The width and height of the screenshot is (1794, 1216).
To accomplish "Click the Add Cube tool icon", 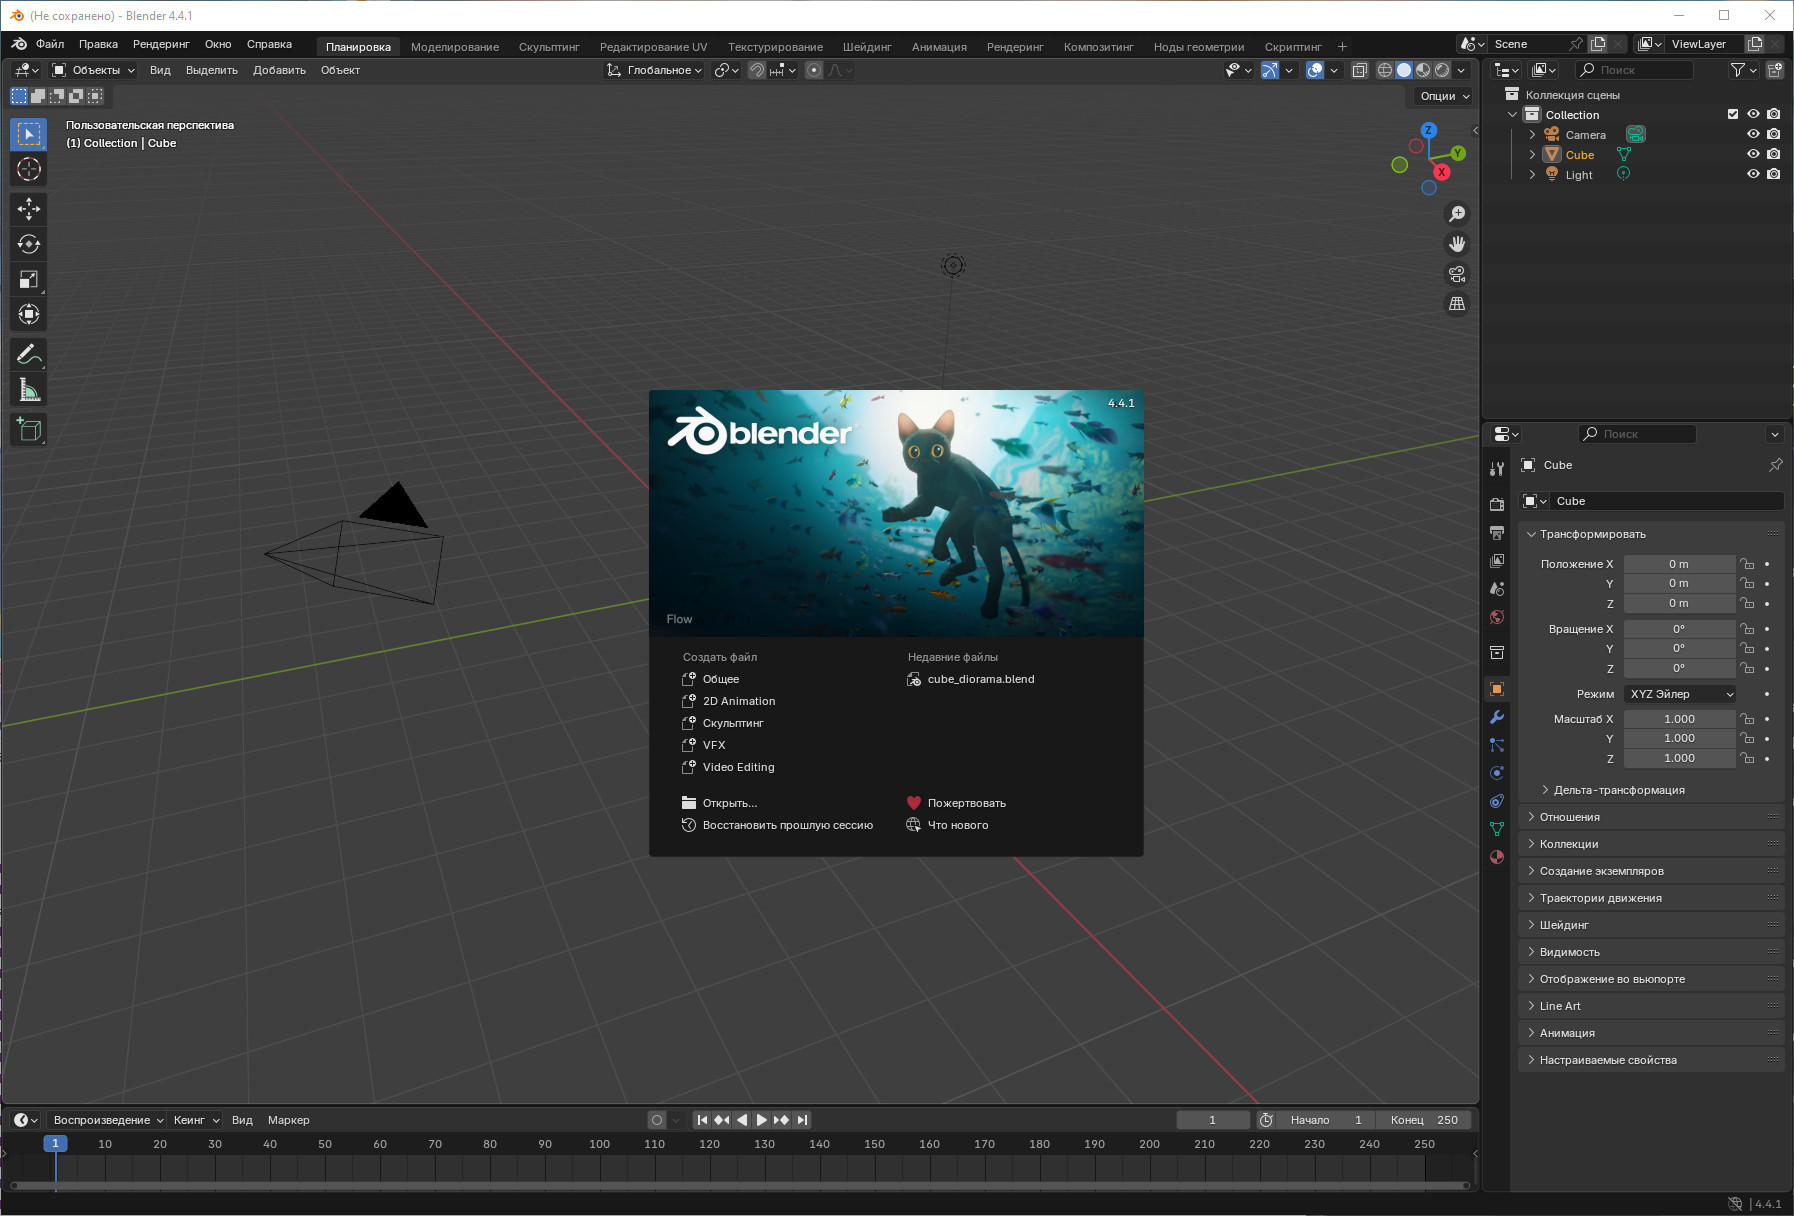I will 29,430.
